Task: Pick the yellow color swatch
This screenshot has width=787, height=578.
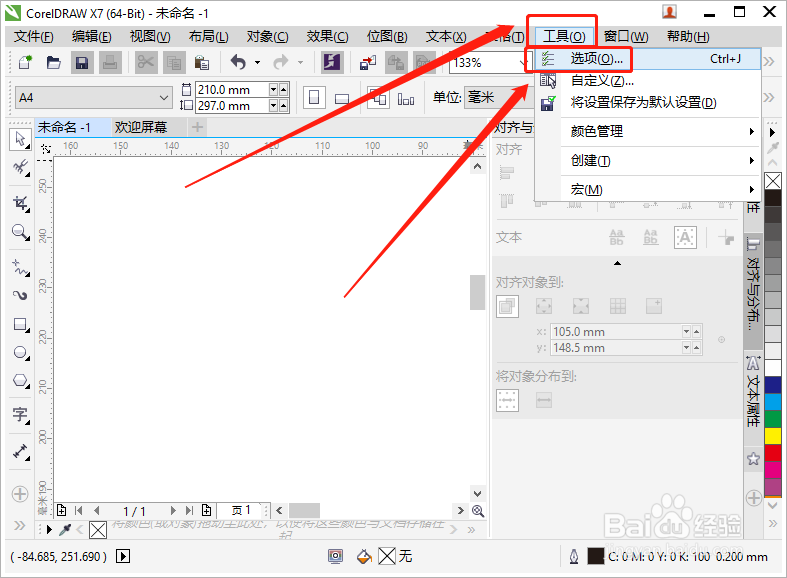Action: pos(773,436)
